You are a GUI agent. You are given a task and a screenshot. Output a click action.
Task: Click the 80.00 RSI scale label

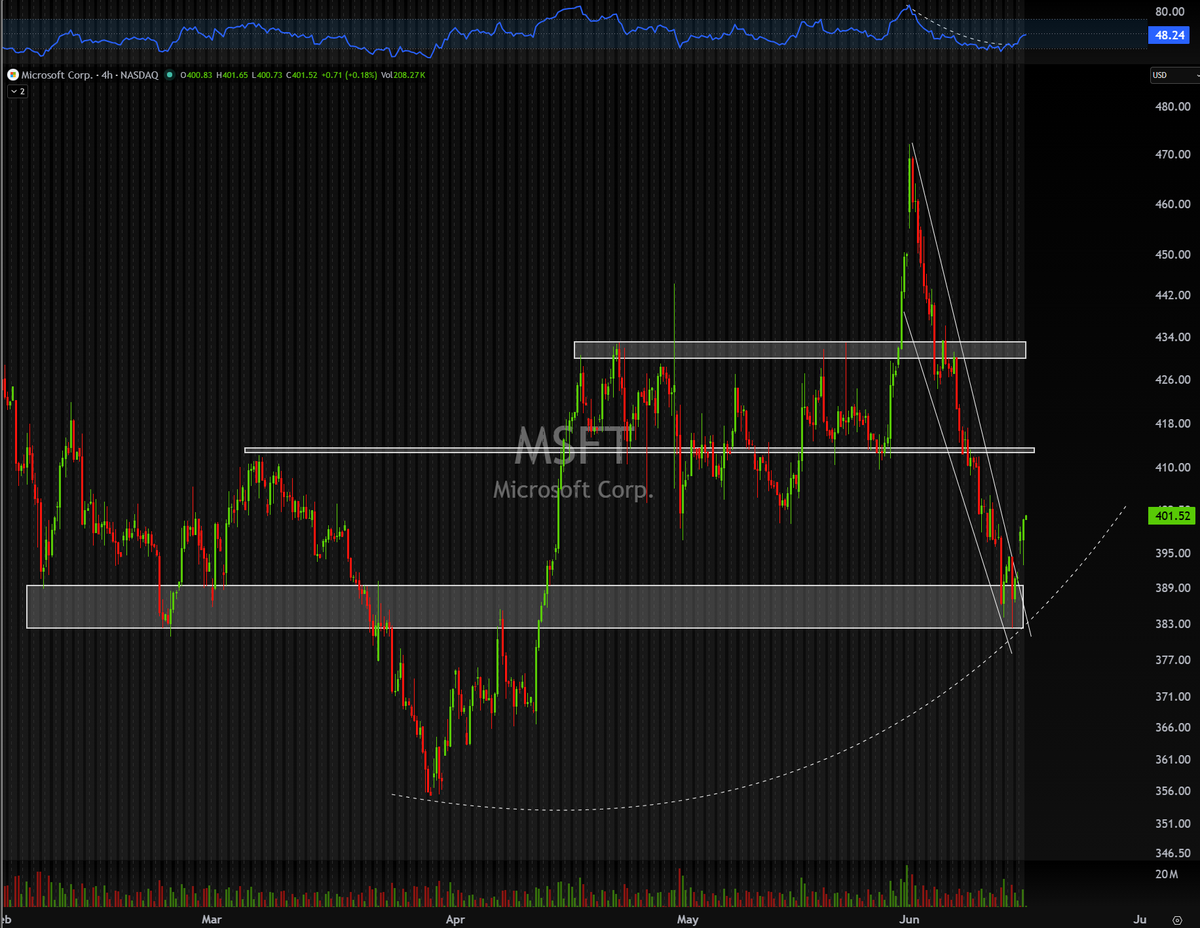tap(1170, 11)
